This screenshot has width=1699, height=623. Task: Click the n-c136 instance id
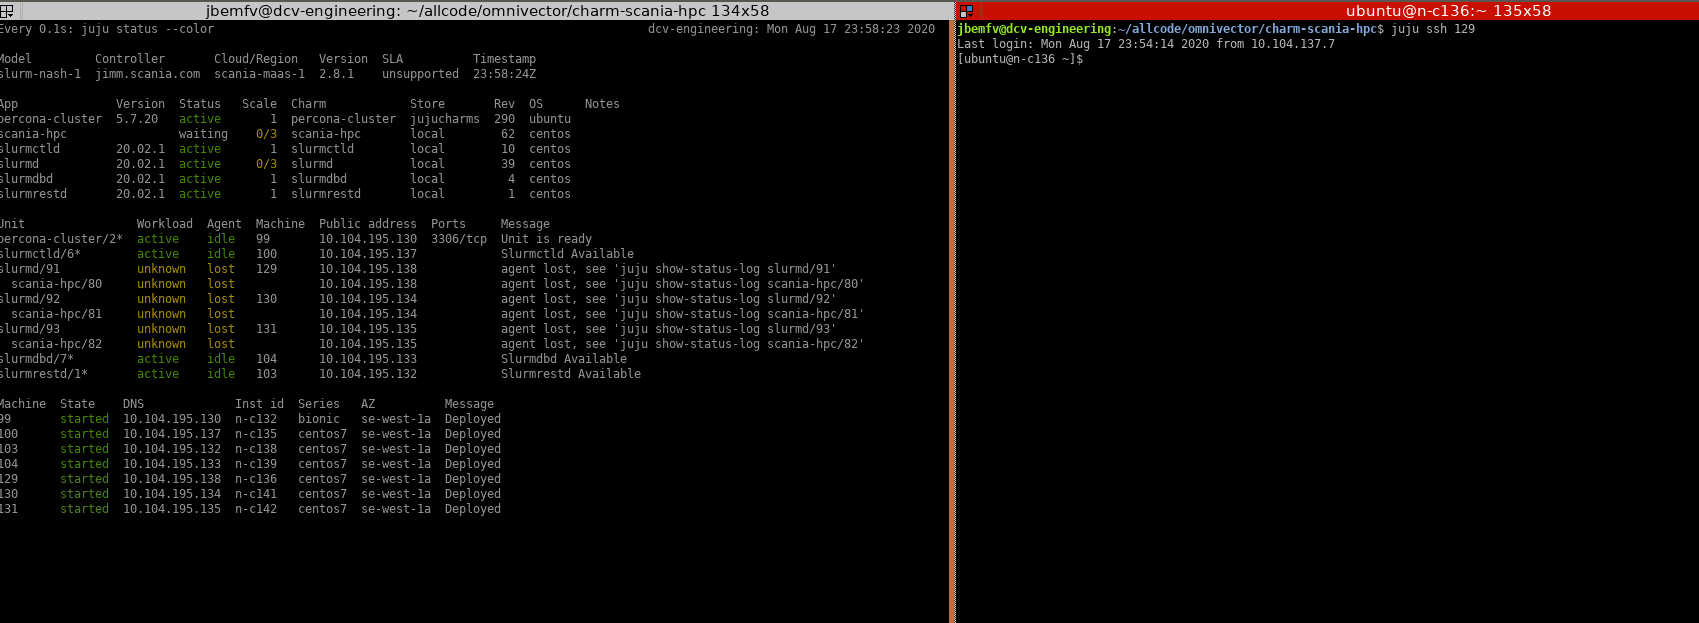point(255,479)
